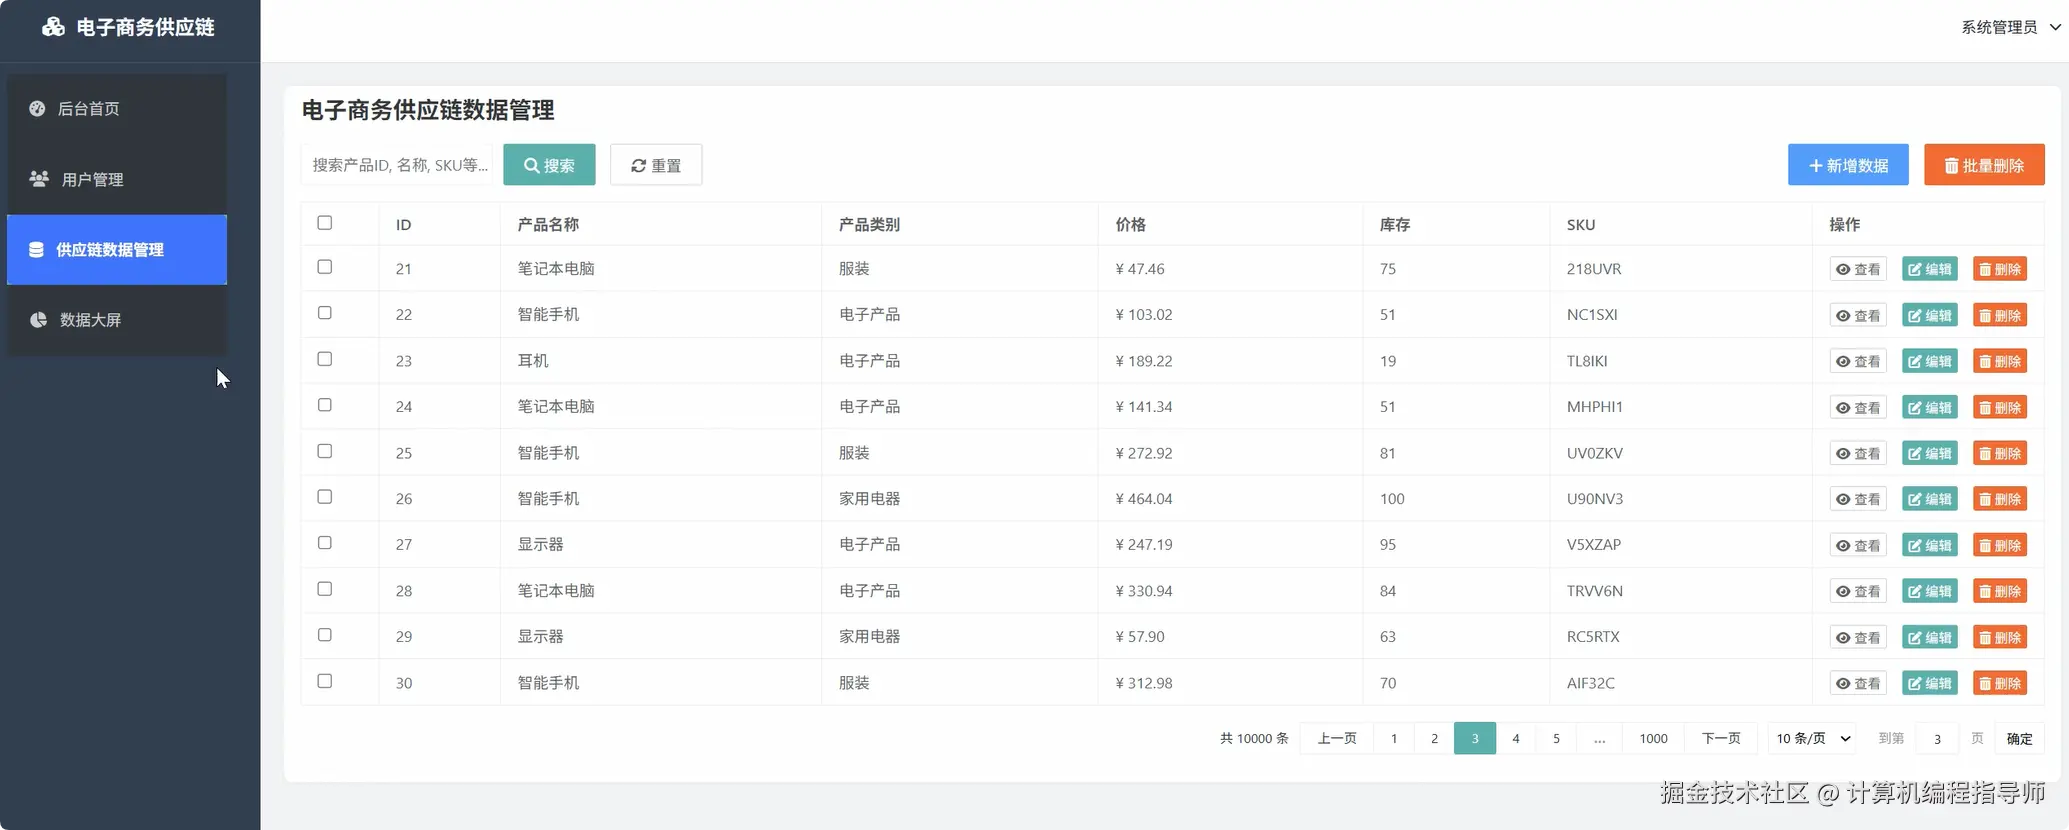Click the page number jump input
This screenshot has width=2069, height=830.
(1937, 738)
